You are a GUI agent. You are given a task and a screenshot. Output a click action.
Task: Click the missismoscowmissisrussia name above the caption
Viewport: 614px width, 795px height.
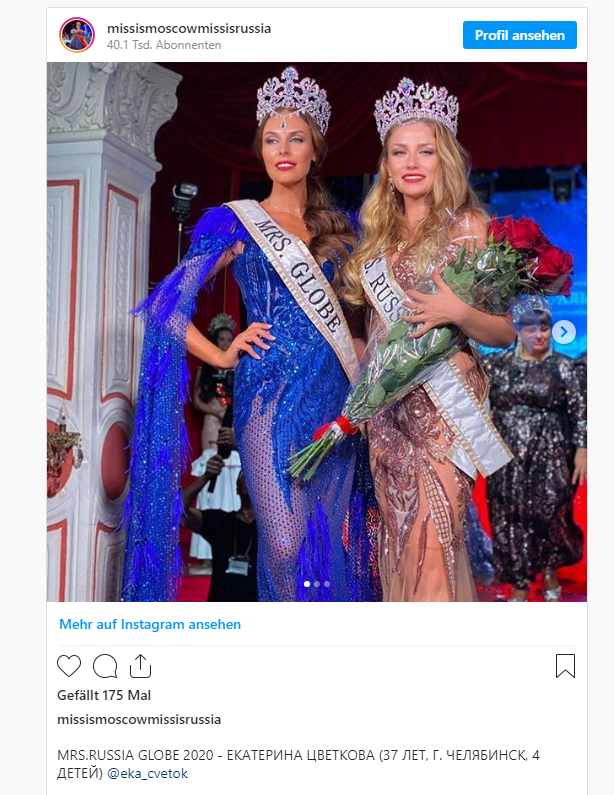pos(139,719)
